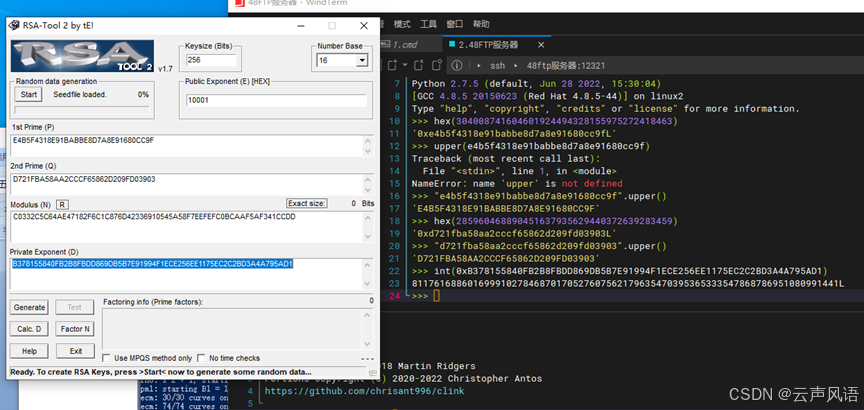Open the github.com/chrisant996/clink link
864x410 pixels.
pos(364,391)
